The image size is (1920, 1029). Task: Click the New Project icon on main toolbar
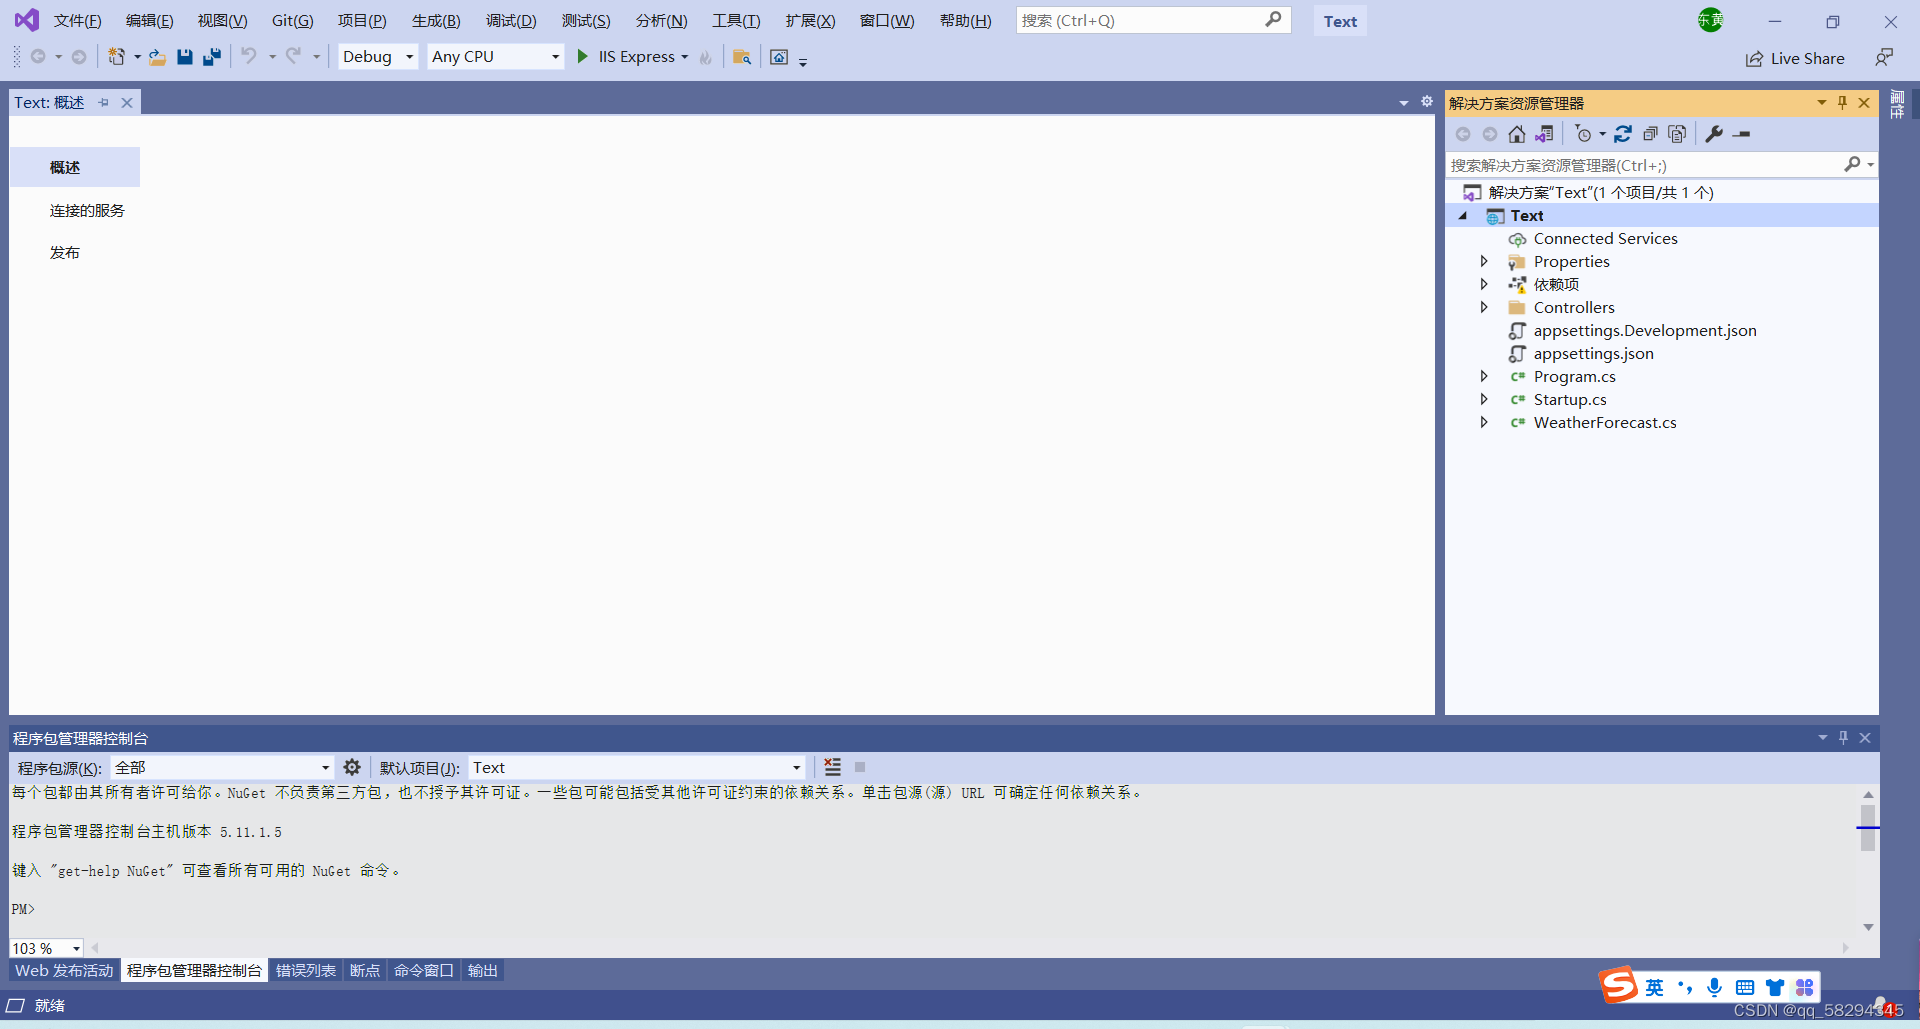coord(118,56)
